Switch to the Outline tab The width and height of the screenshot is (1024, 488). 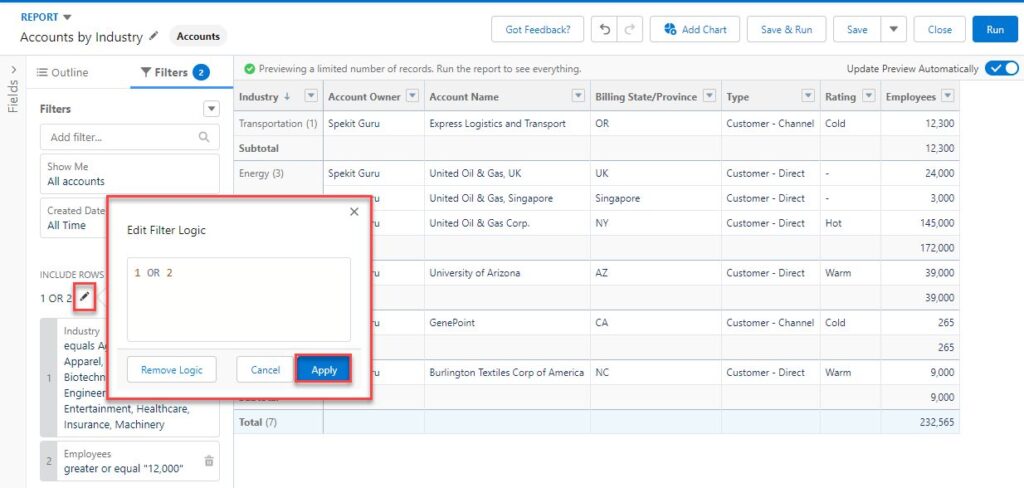pyautogui.click(x=62, y=73)
